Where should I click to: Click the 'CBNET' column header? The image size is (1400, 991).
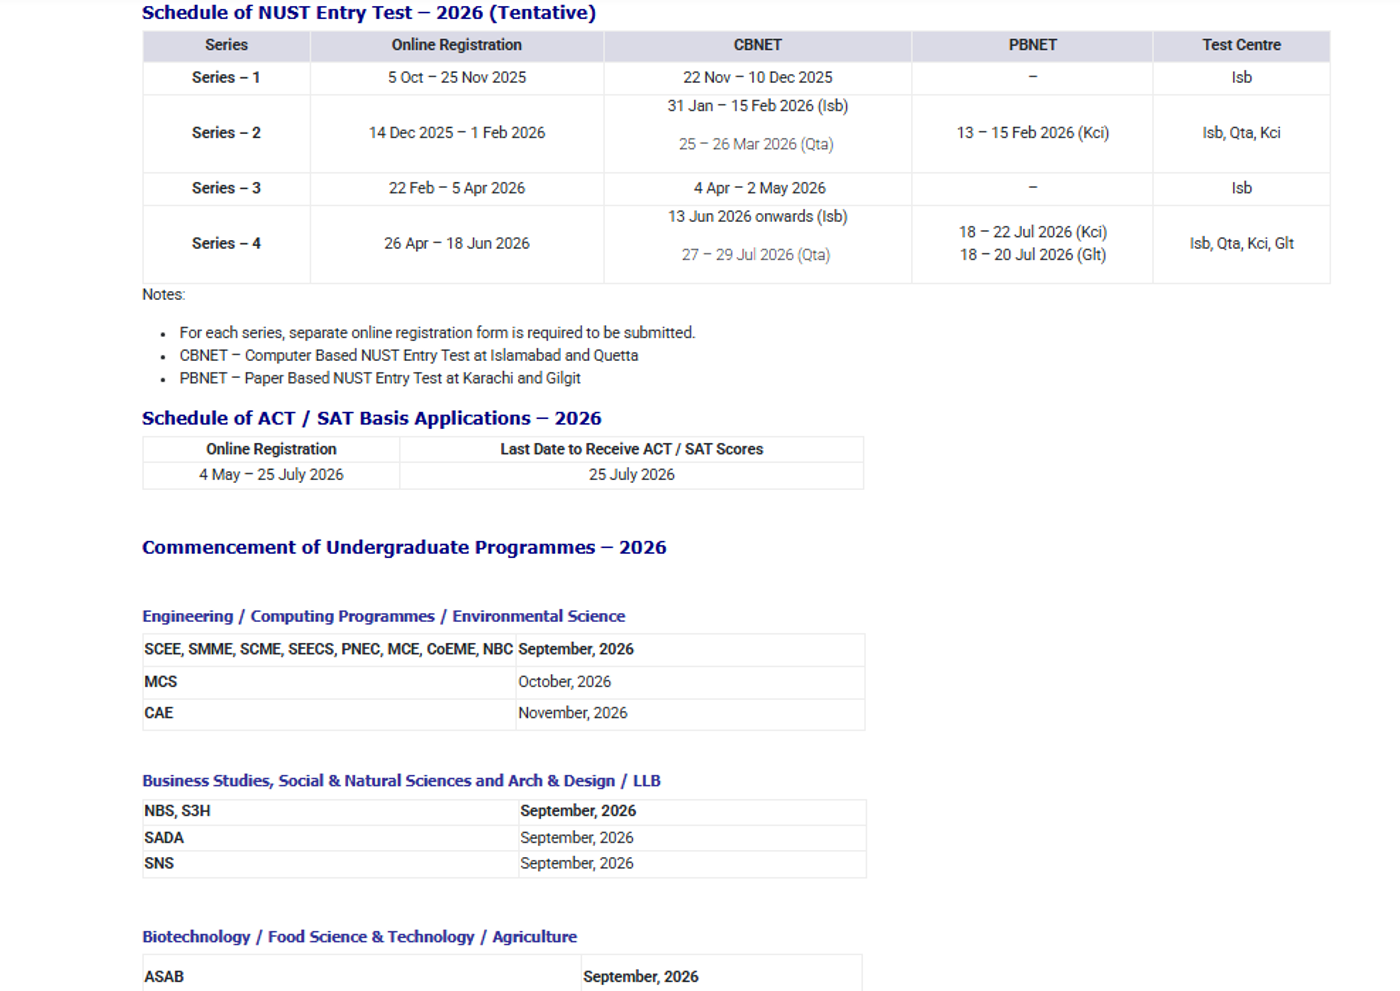pyautogui.click(x=758, y=45)
